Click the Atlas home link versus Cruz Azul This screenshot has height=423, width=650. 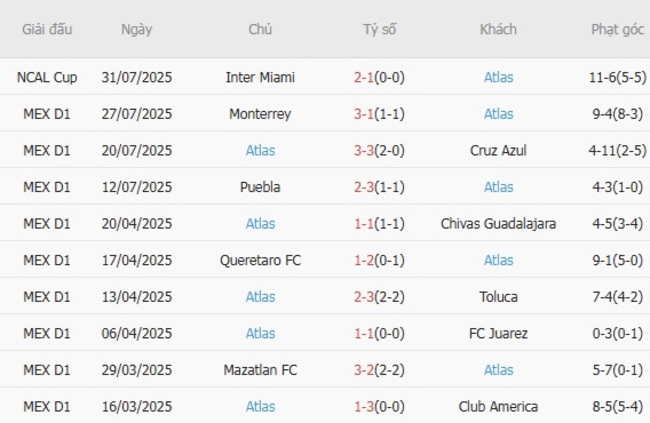click(260, 150)
